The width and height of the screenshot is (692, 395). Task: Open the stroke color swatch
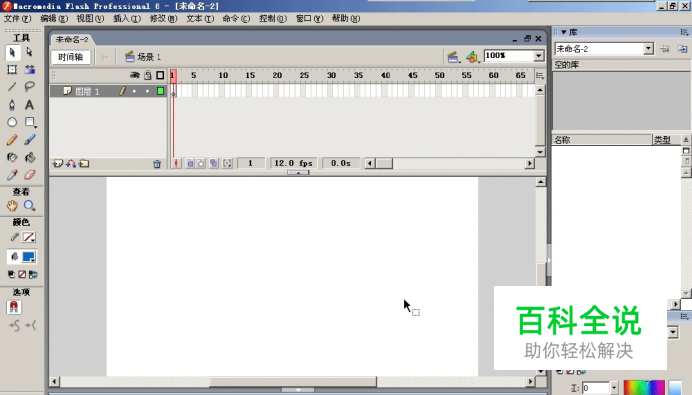(29, 237)
